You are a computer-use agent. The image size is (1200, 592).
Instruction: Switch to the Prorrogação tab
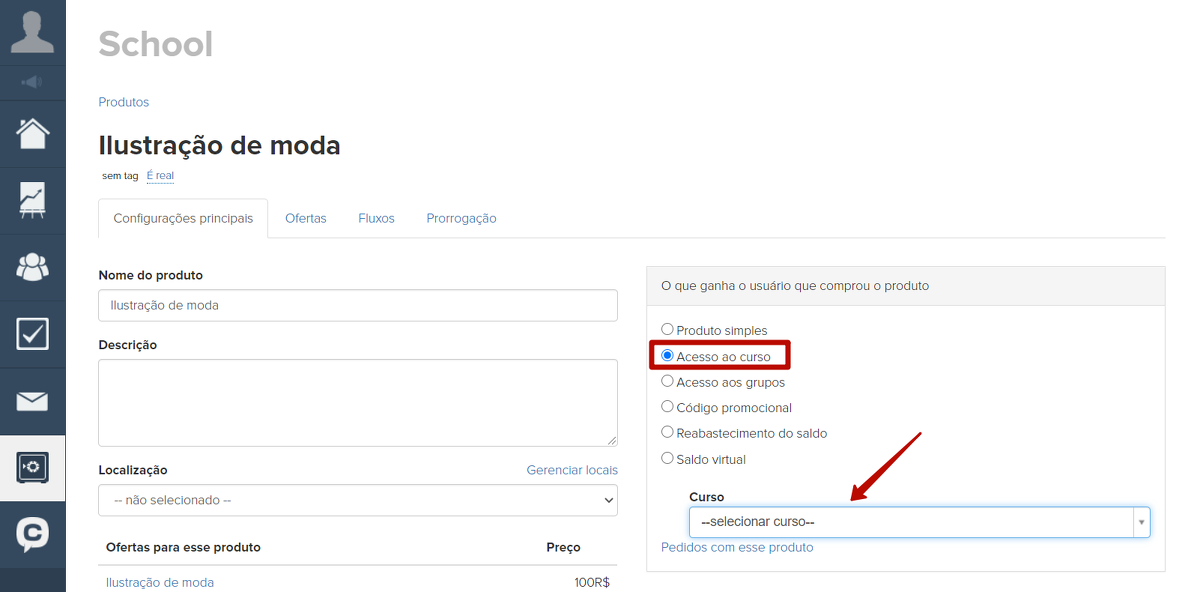coord(461,218)
